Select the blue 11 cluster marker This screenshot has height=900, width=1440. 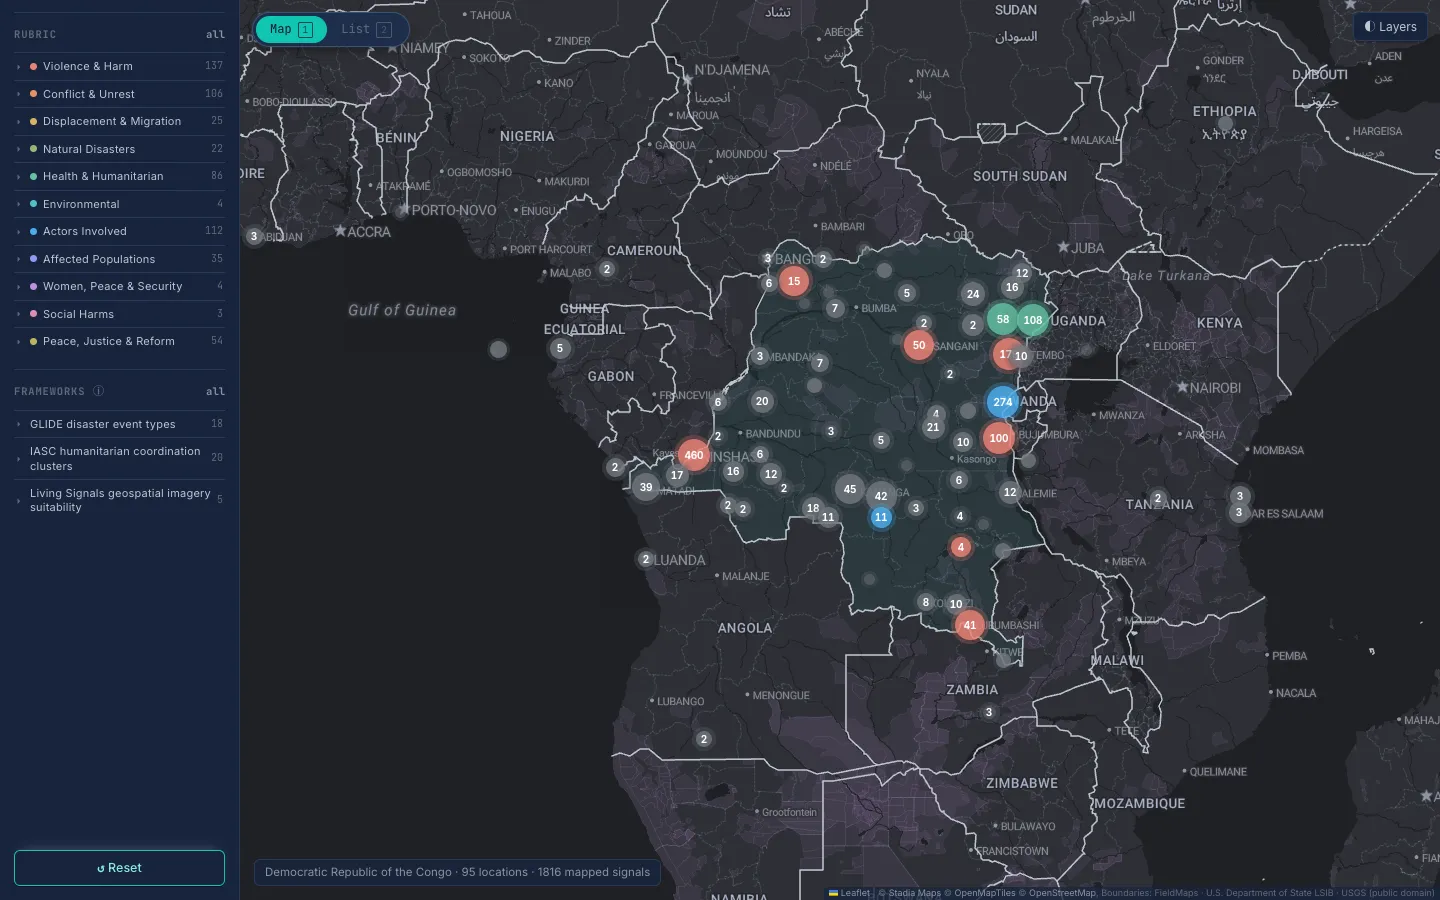pyautogui.click(x=881, y=517)
